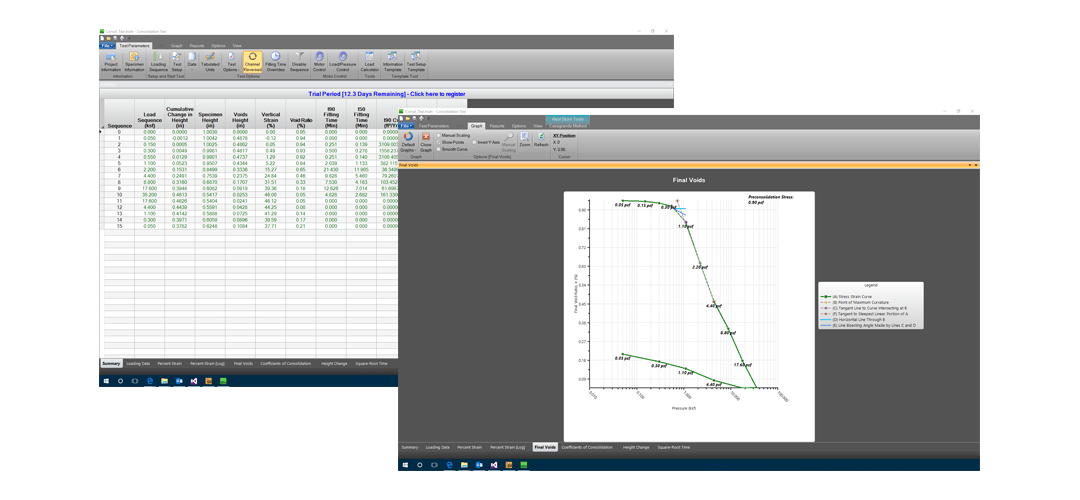1080x500 pixels.
Task: Switch to Options ribbon tab in back window
Action: point(218,45)
